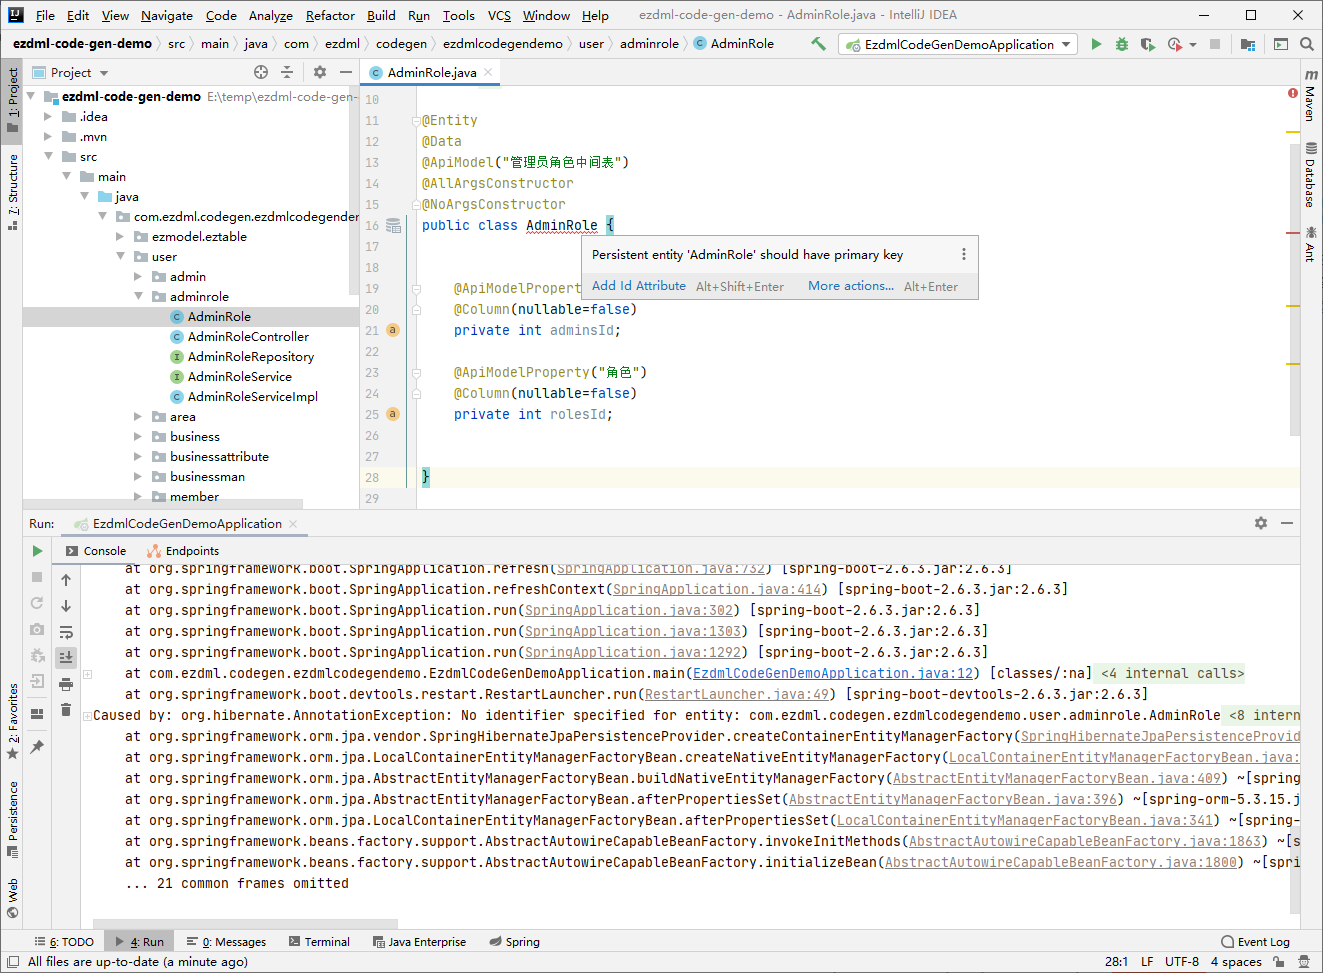
Task: Collapse the src folder in project tree
Action: (x=48, y=156)
